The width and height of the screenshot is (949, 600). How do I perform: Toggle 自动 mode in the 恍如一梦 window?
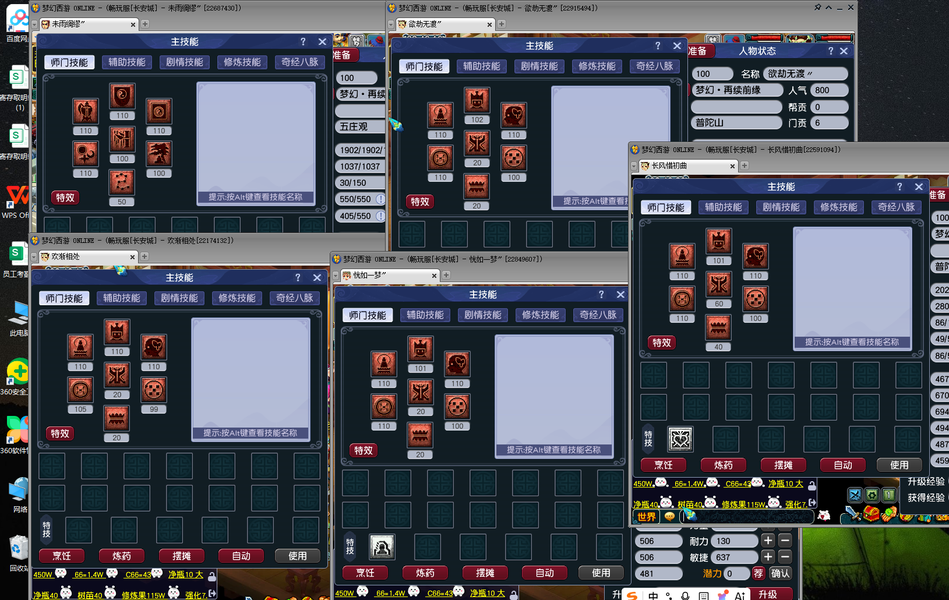pos(544,573)
